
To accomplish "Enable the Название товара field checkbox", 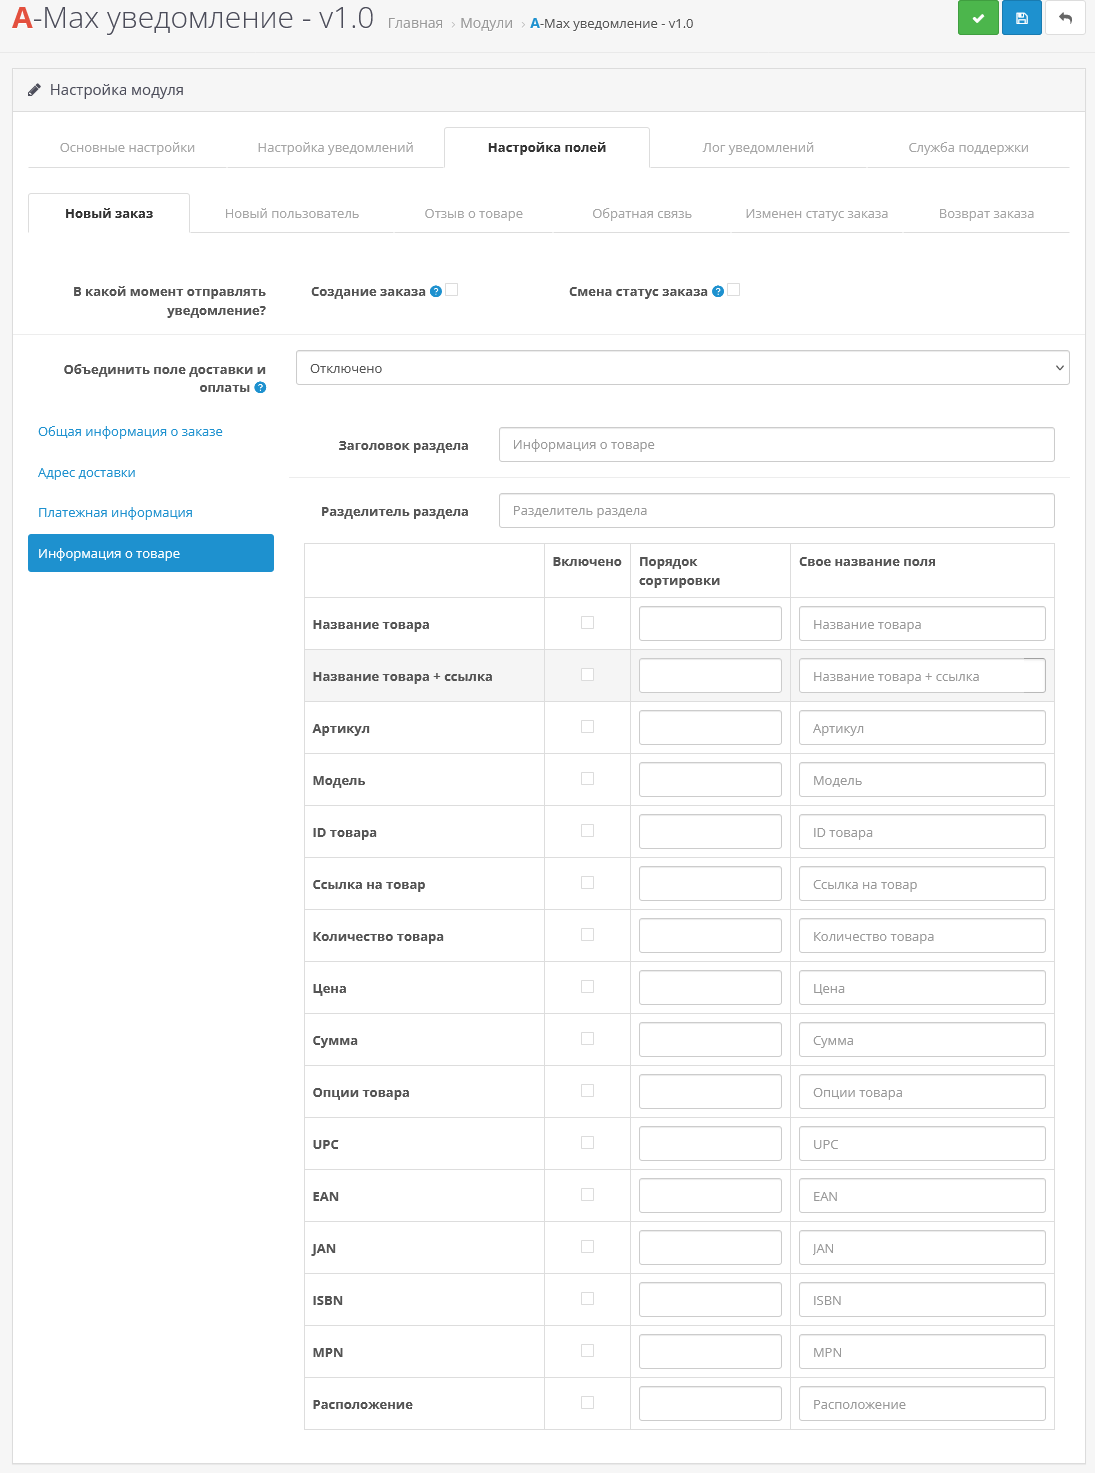I will pyautogui.click(x=587, y=623).
